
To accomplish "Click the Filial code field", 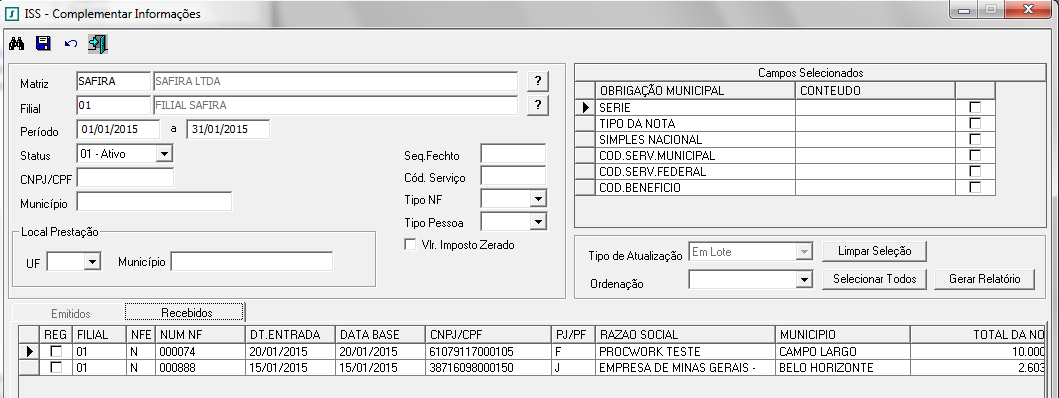I will coord(113,105).
